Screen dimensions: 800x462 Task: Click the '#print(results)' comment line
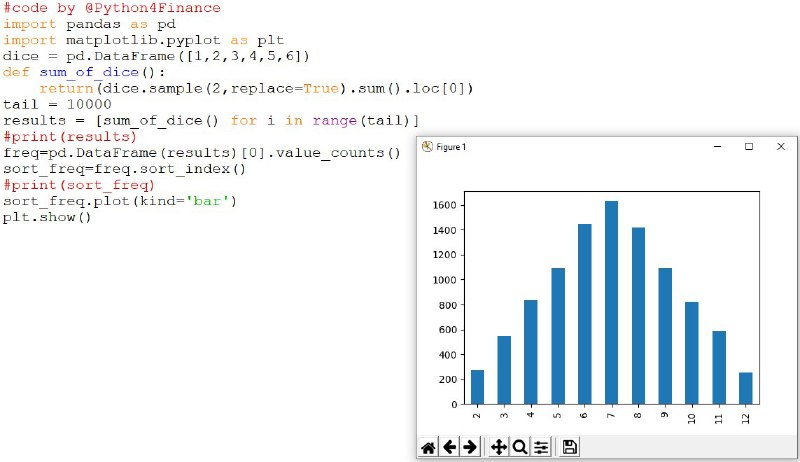[x=70, y=137]
